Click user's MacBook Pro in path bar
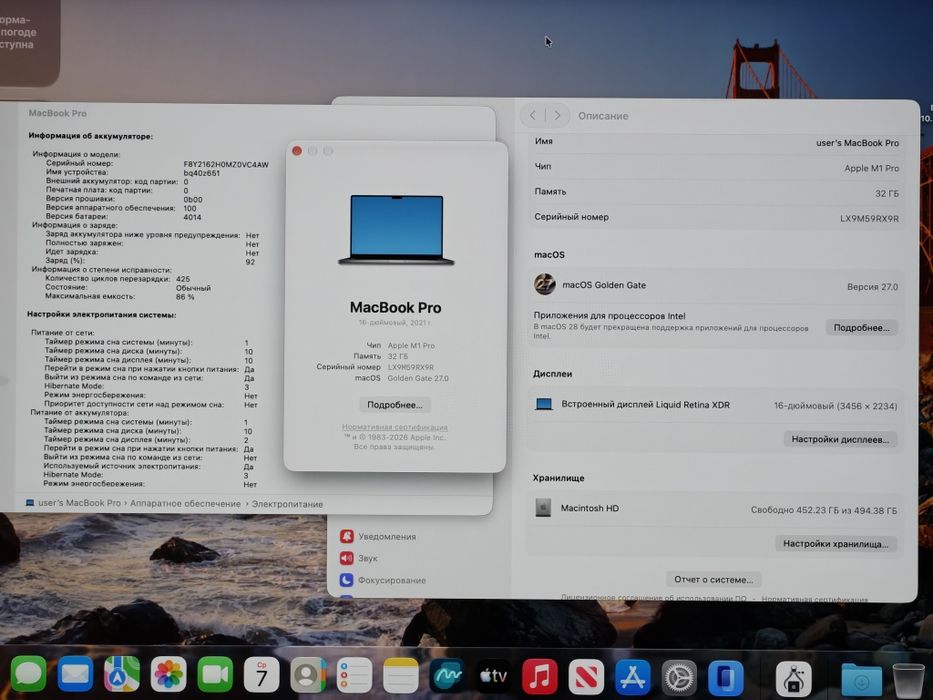The width and height of the screenshot is (933, 700). (79, 503)
